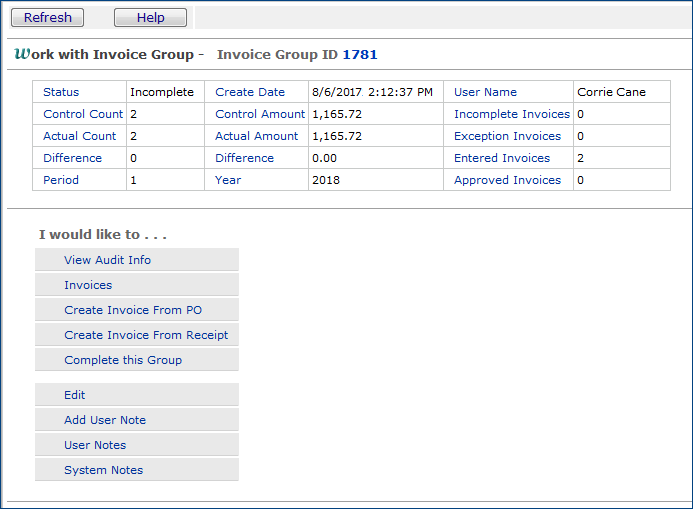Click the Status field label
Viewport: 693px width, 509px height.
point(61,92)
